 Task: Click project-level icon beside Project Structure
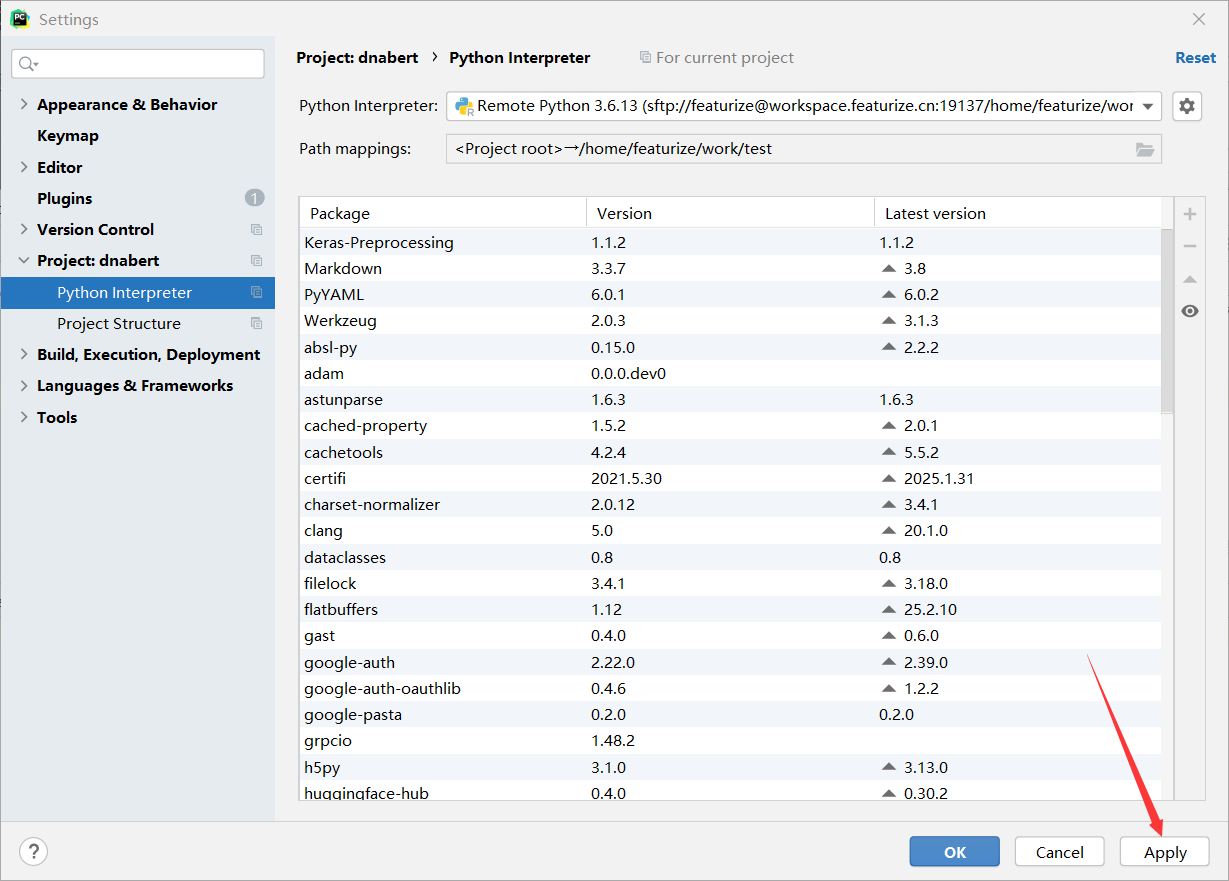coord(256,323)
